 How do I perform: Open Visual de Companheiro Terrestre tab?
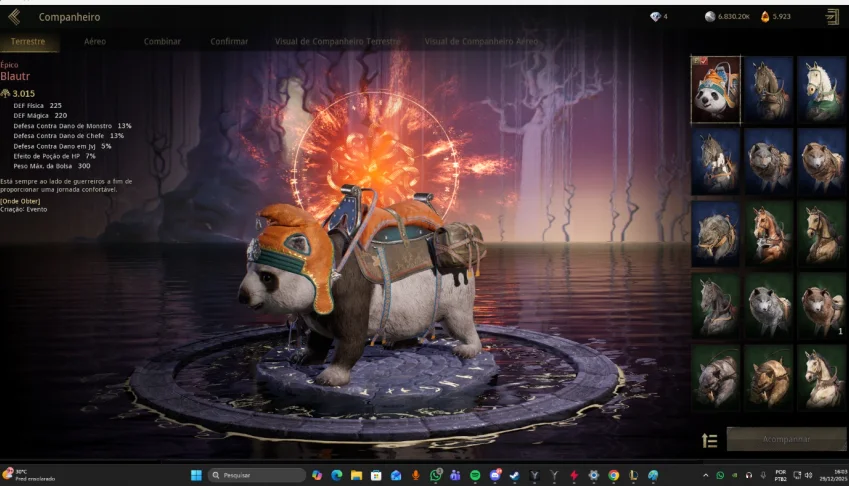[337, 41]
